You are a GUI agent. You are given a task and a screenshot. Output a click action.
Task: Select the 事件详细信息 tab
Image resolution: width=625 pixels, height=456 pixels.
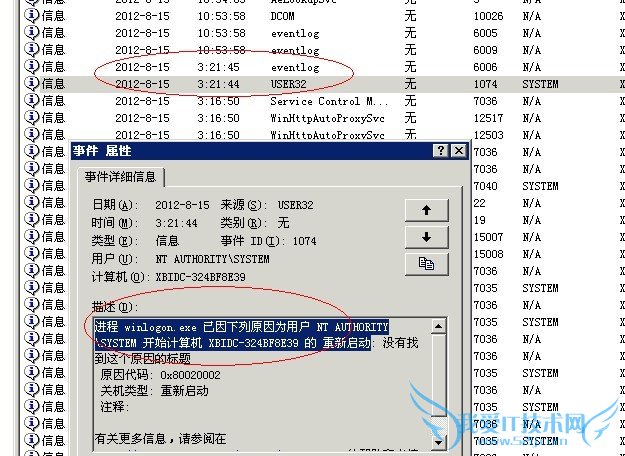tap(120, 177)
